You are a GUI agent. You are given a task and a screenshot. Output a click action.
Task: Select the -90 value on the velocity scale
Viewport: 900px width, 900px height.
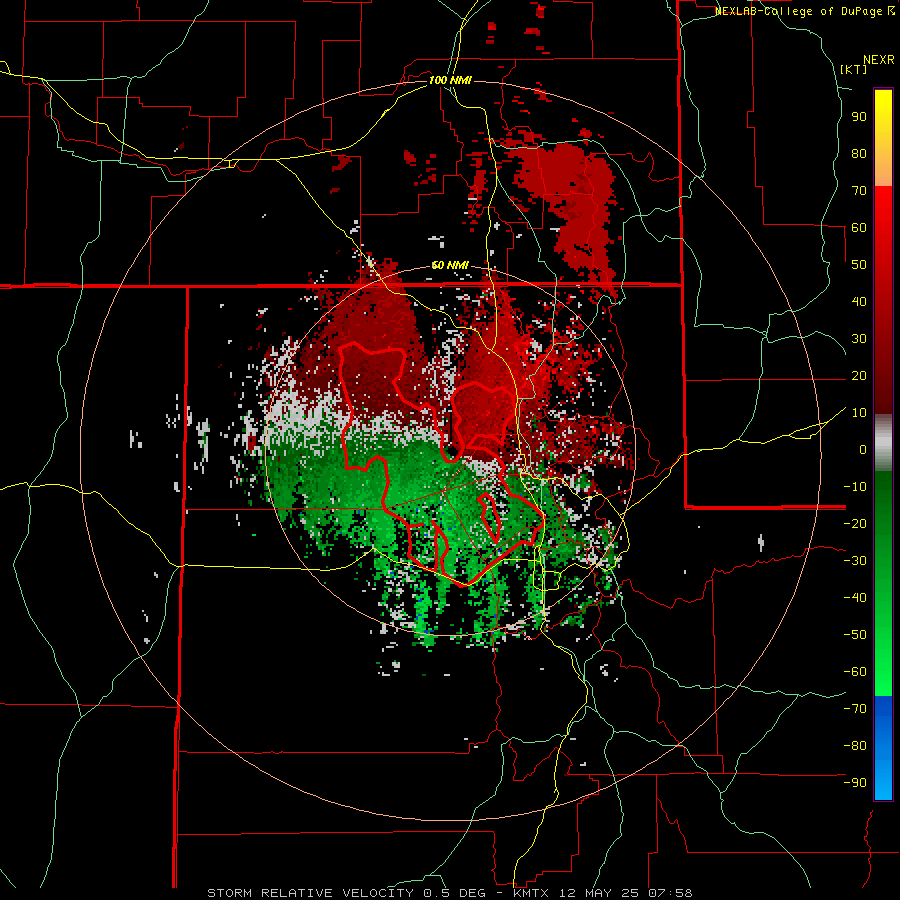coord(855,783)
